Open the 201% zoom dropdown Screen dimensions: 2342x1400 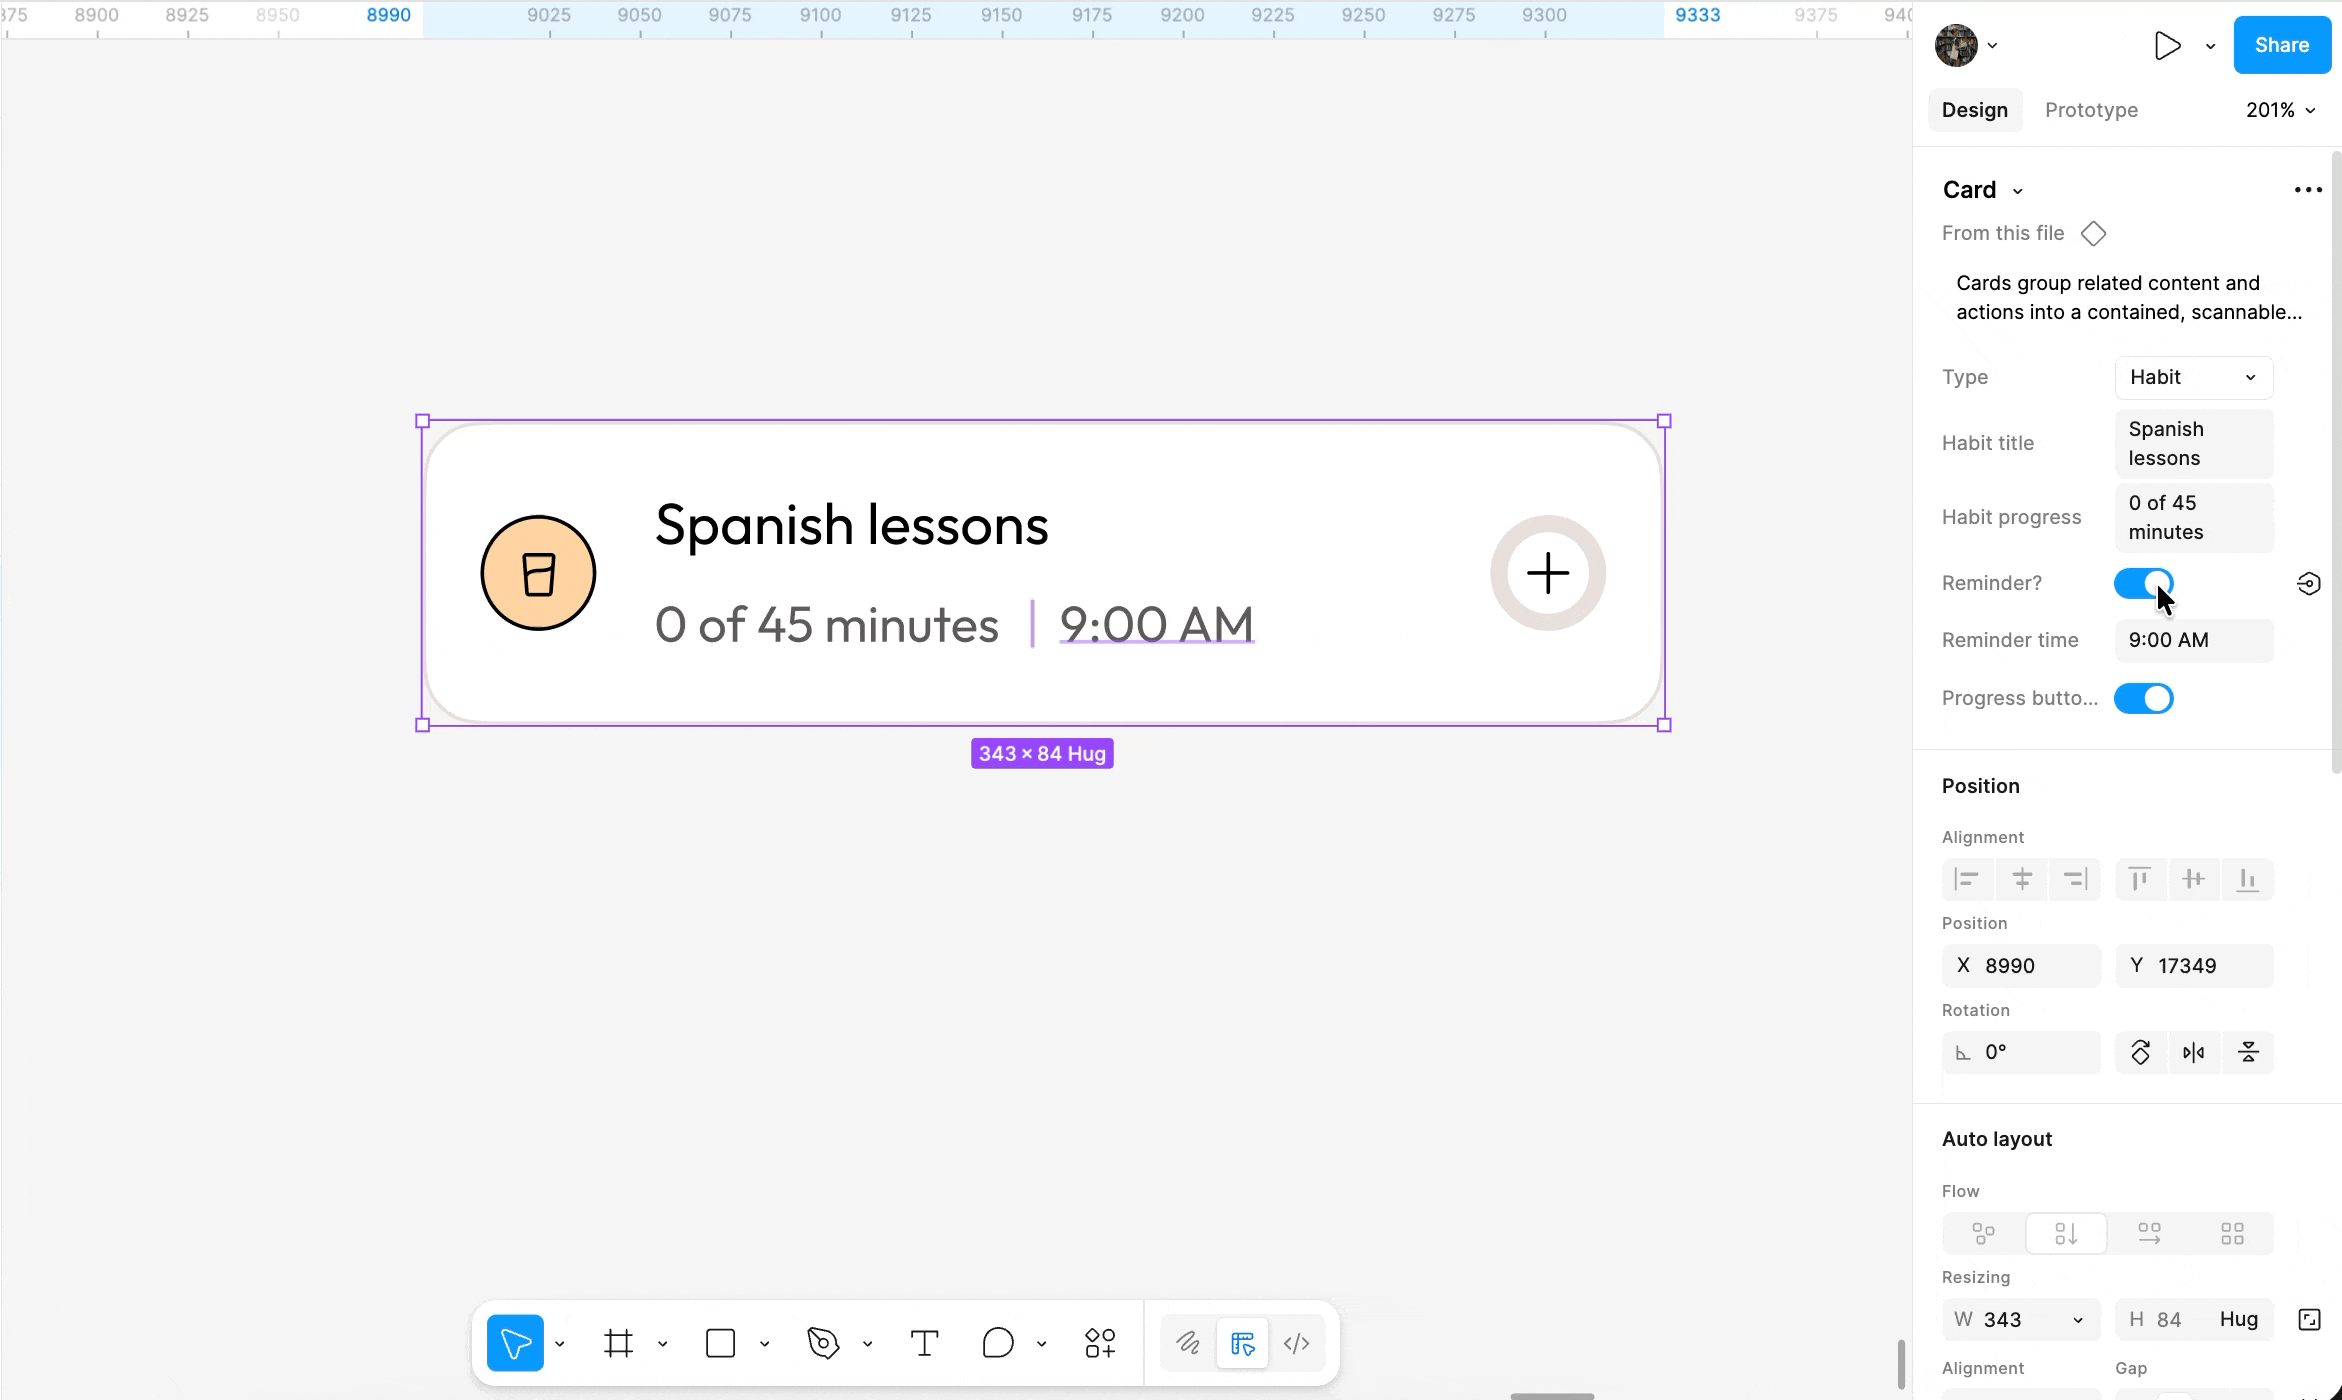[x=2280, y=110]
